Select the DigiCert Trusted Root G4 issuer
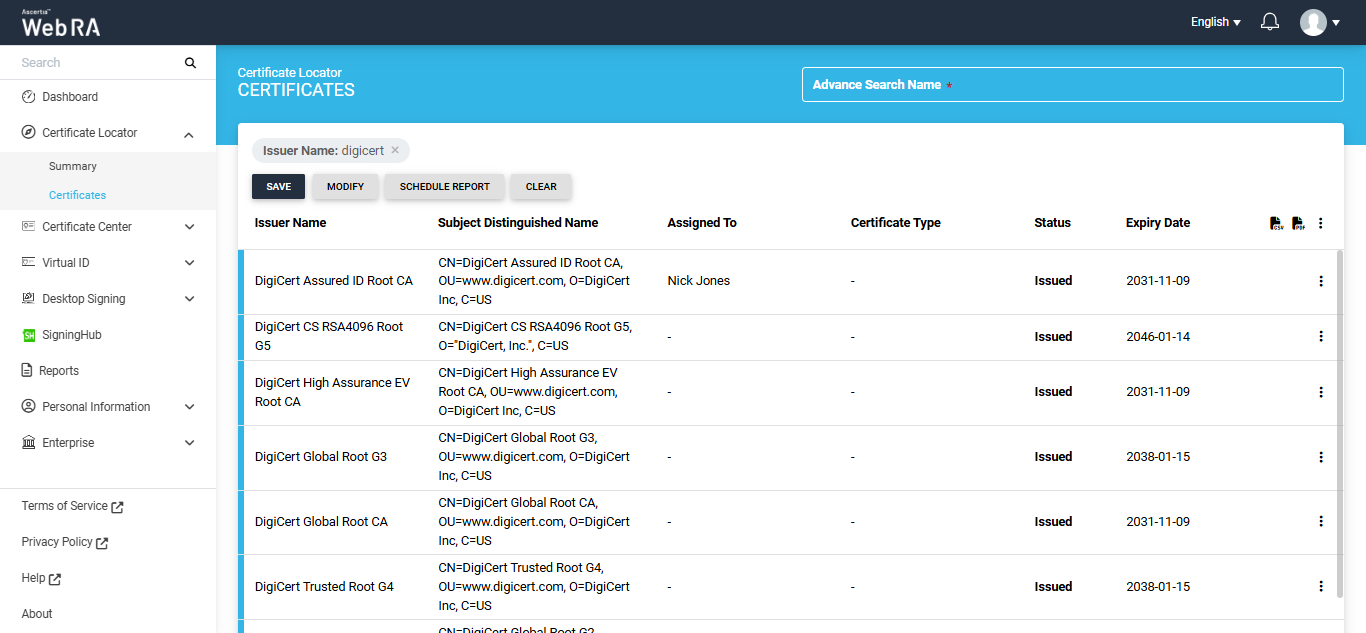Viewport: 1366px width, 633px height. 324,587
